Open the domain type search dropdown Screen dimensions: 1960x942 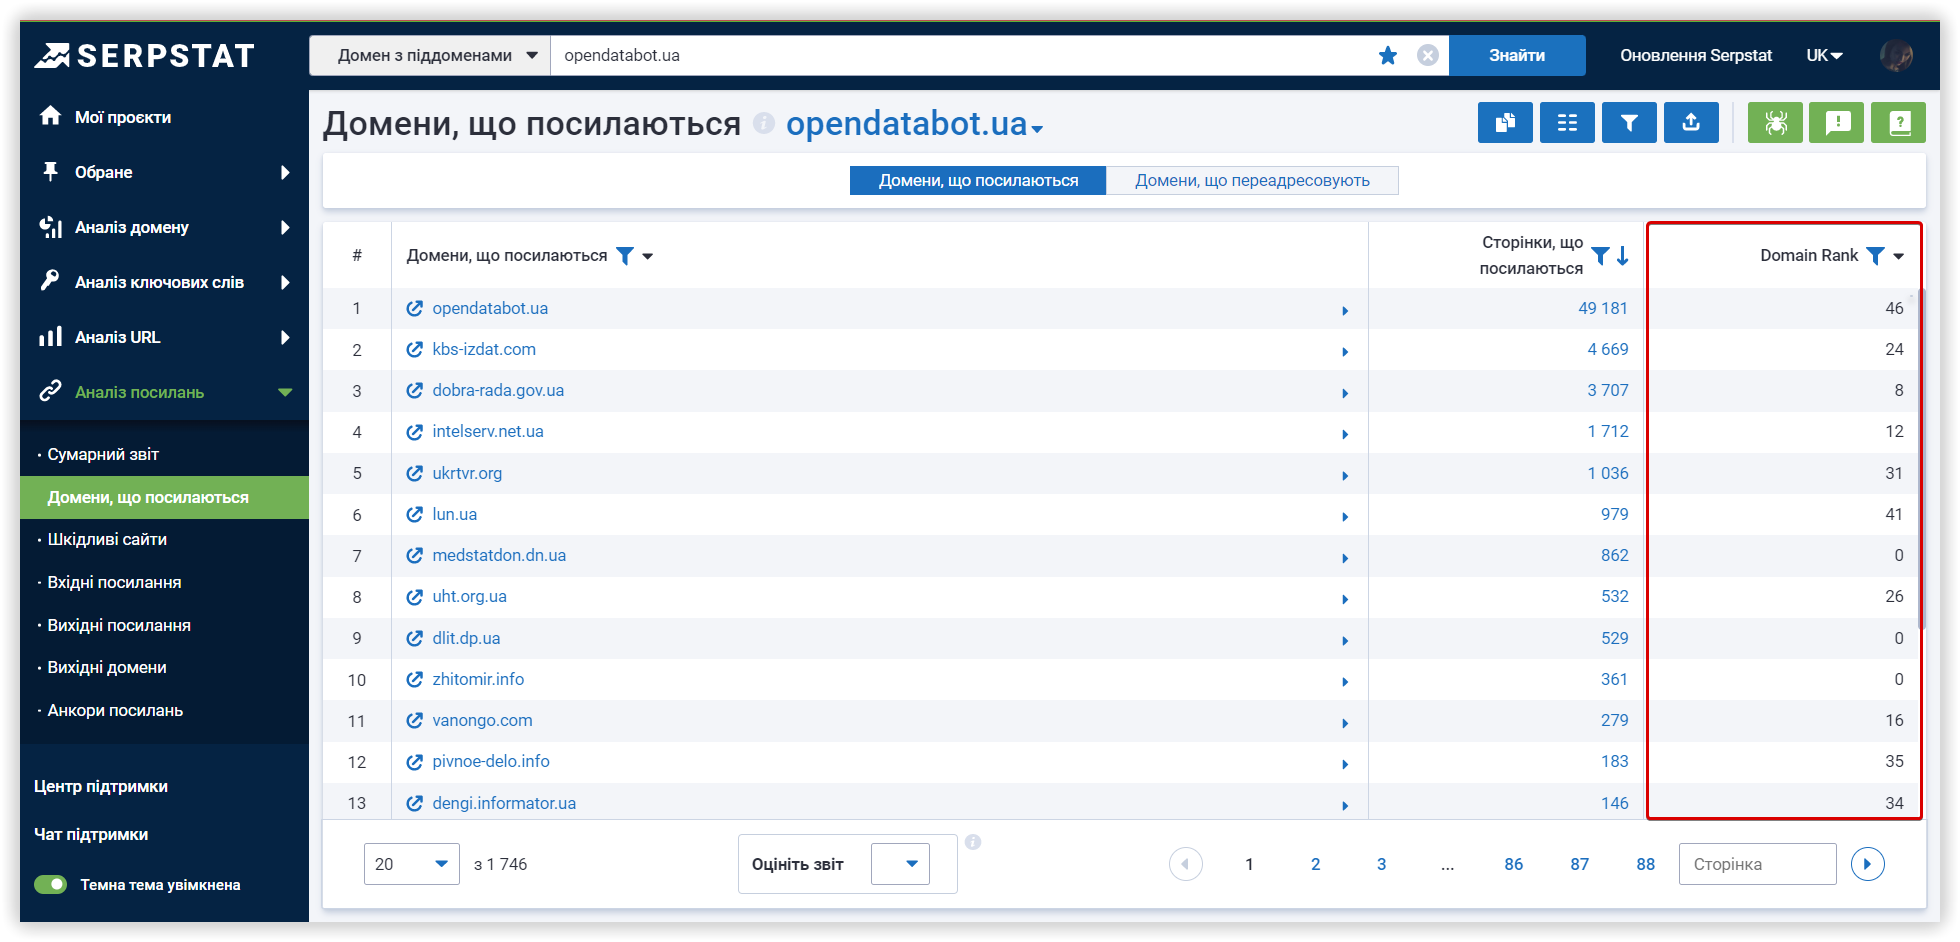tap(430, 56)
